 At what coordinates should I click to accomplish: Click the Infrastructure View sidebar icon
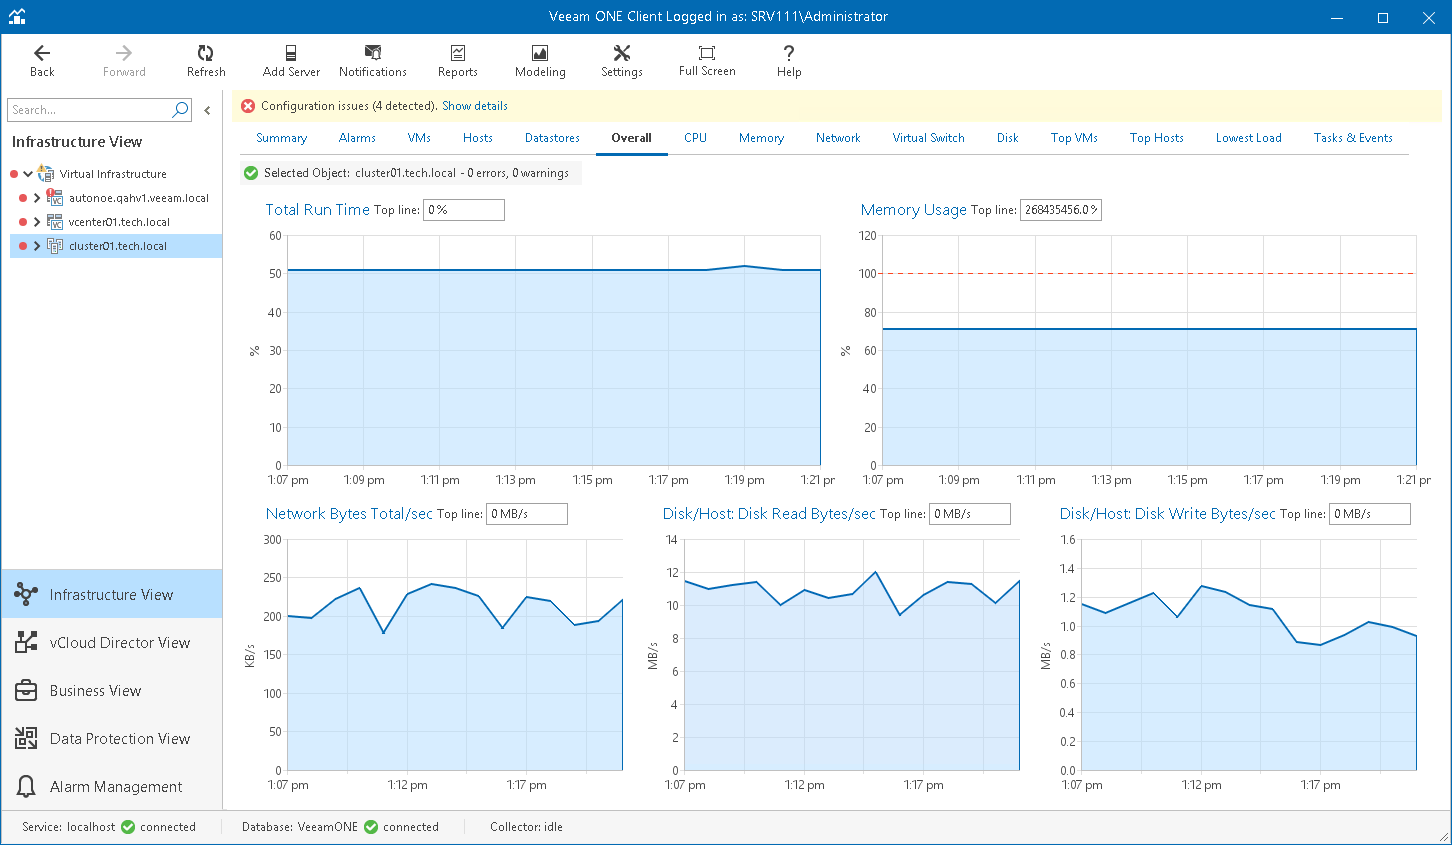click(26, 594)
